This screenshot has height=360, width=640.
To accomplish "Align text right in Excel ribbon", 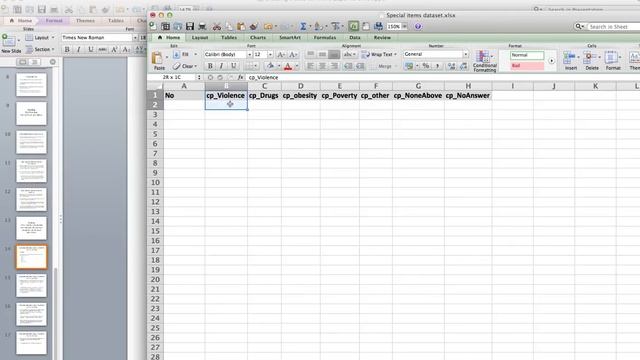I will (x=334, y=66).
